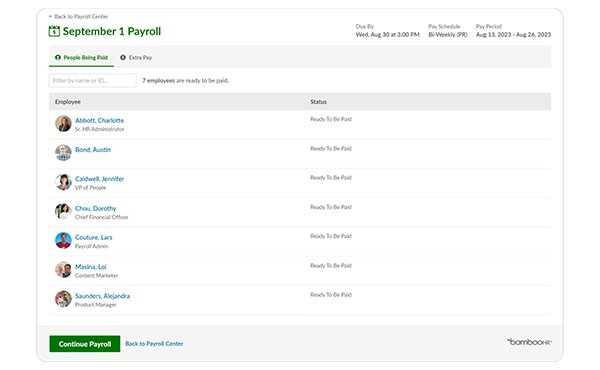Click the Continue Payroll button
The height and width of the screenshot is (370, 600).
tap(85, 344)
